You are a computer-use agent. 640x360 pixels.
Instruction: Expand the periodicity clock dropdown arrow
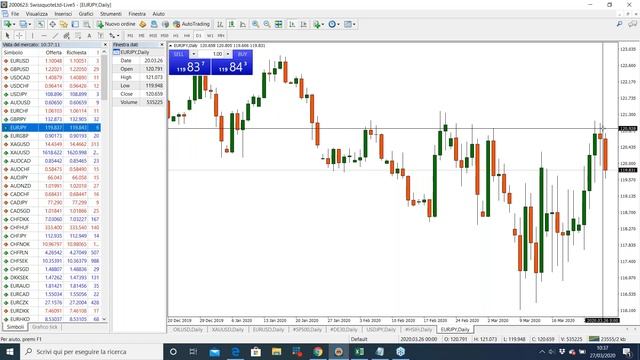338,24
